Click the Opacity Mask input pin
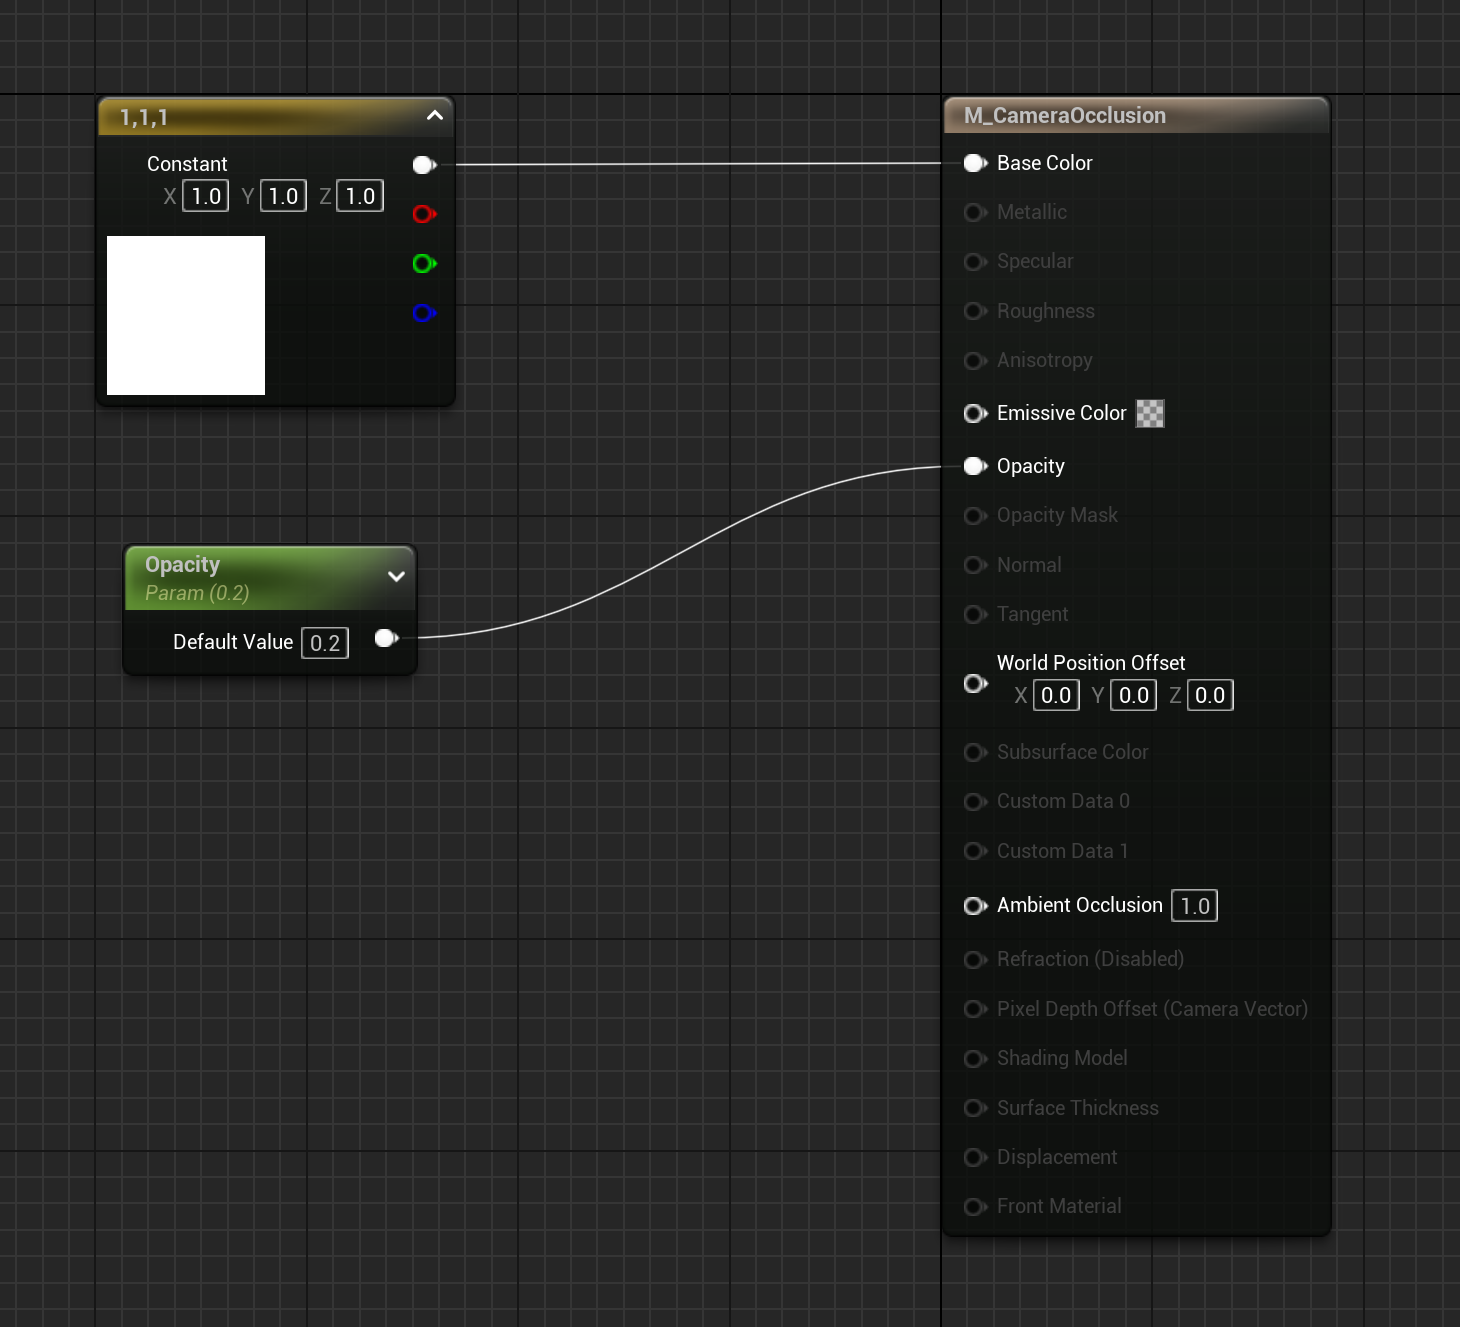Viewport: 1460px width, 1327px height. click(x=976, y=515)
